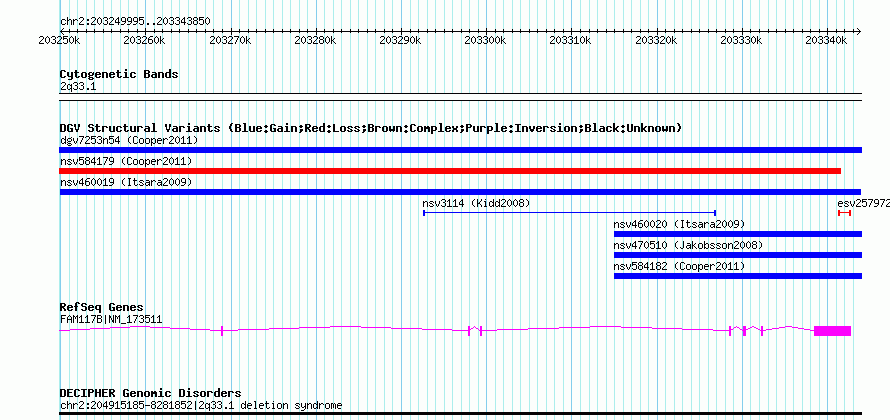
Task: Open the 2q33.1 deletion syndrome label
Action: tap(201, 406)
